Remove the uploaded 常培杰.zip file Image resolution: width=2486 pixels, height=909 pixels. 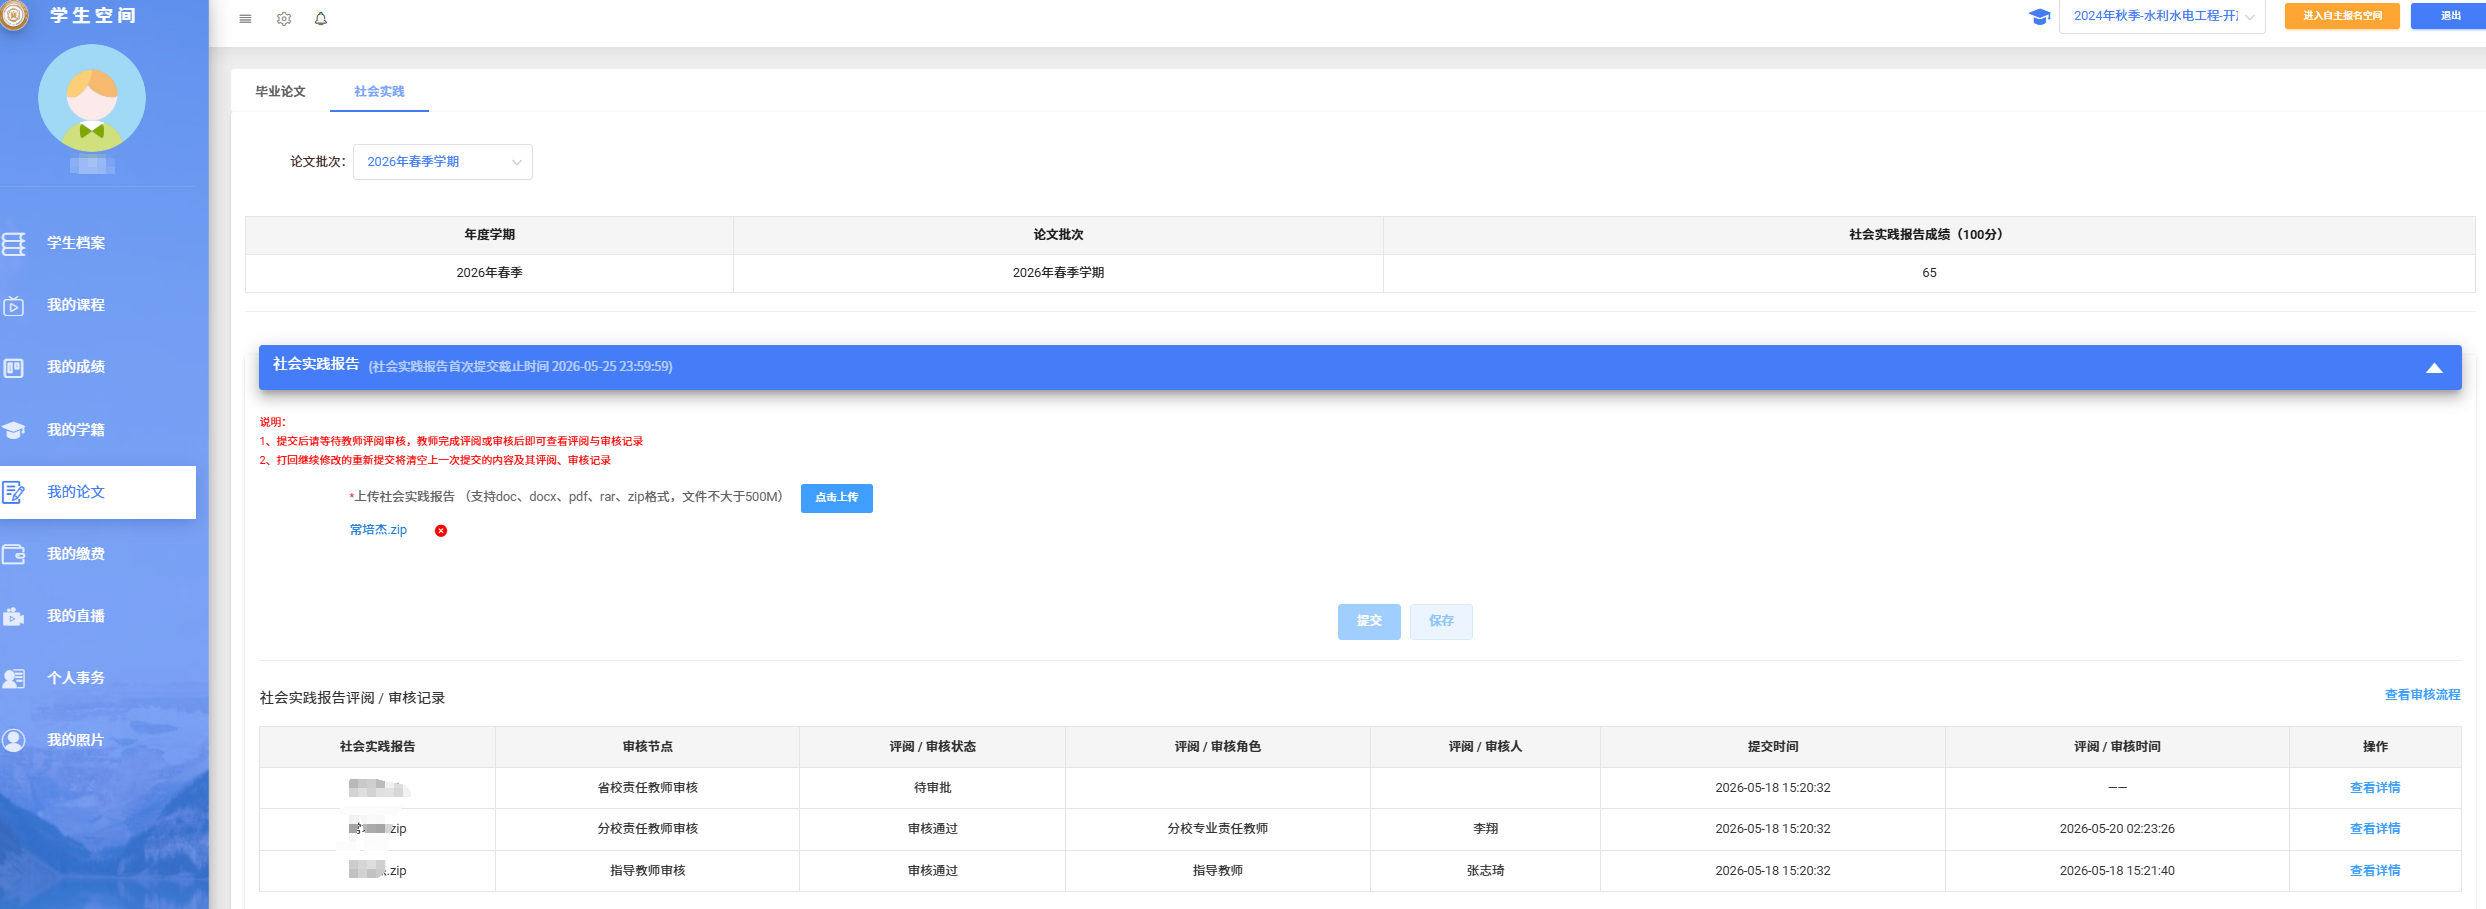click(x=441, y=531)
